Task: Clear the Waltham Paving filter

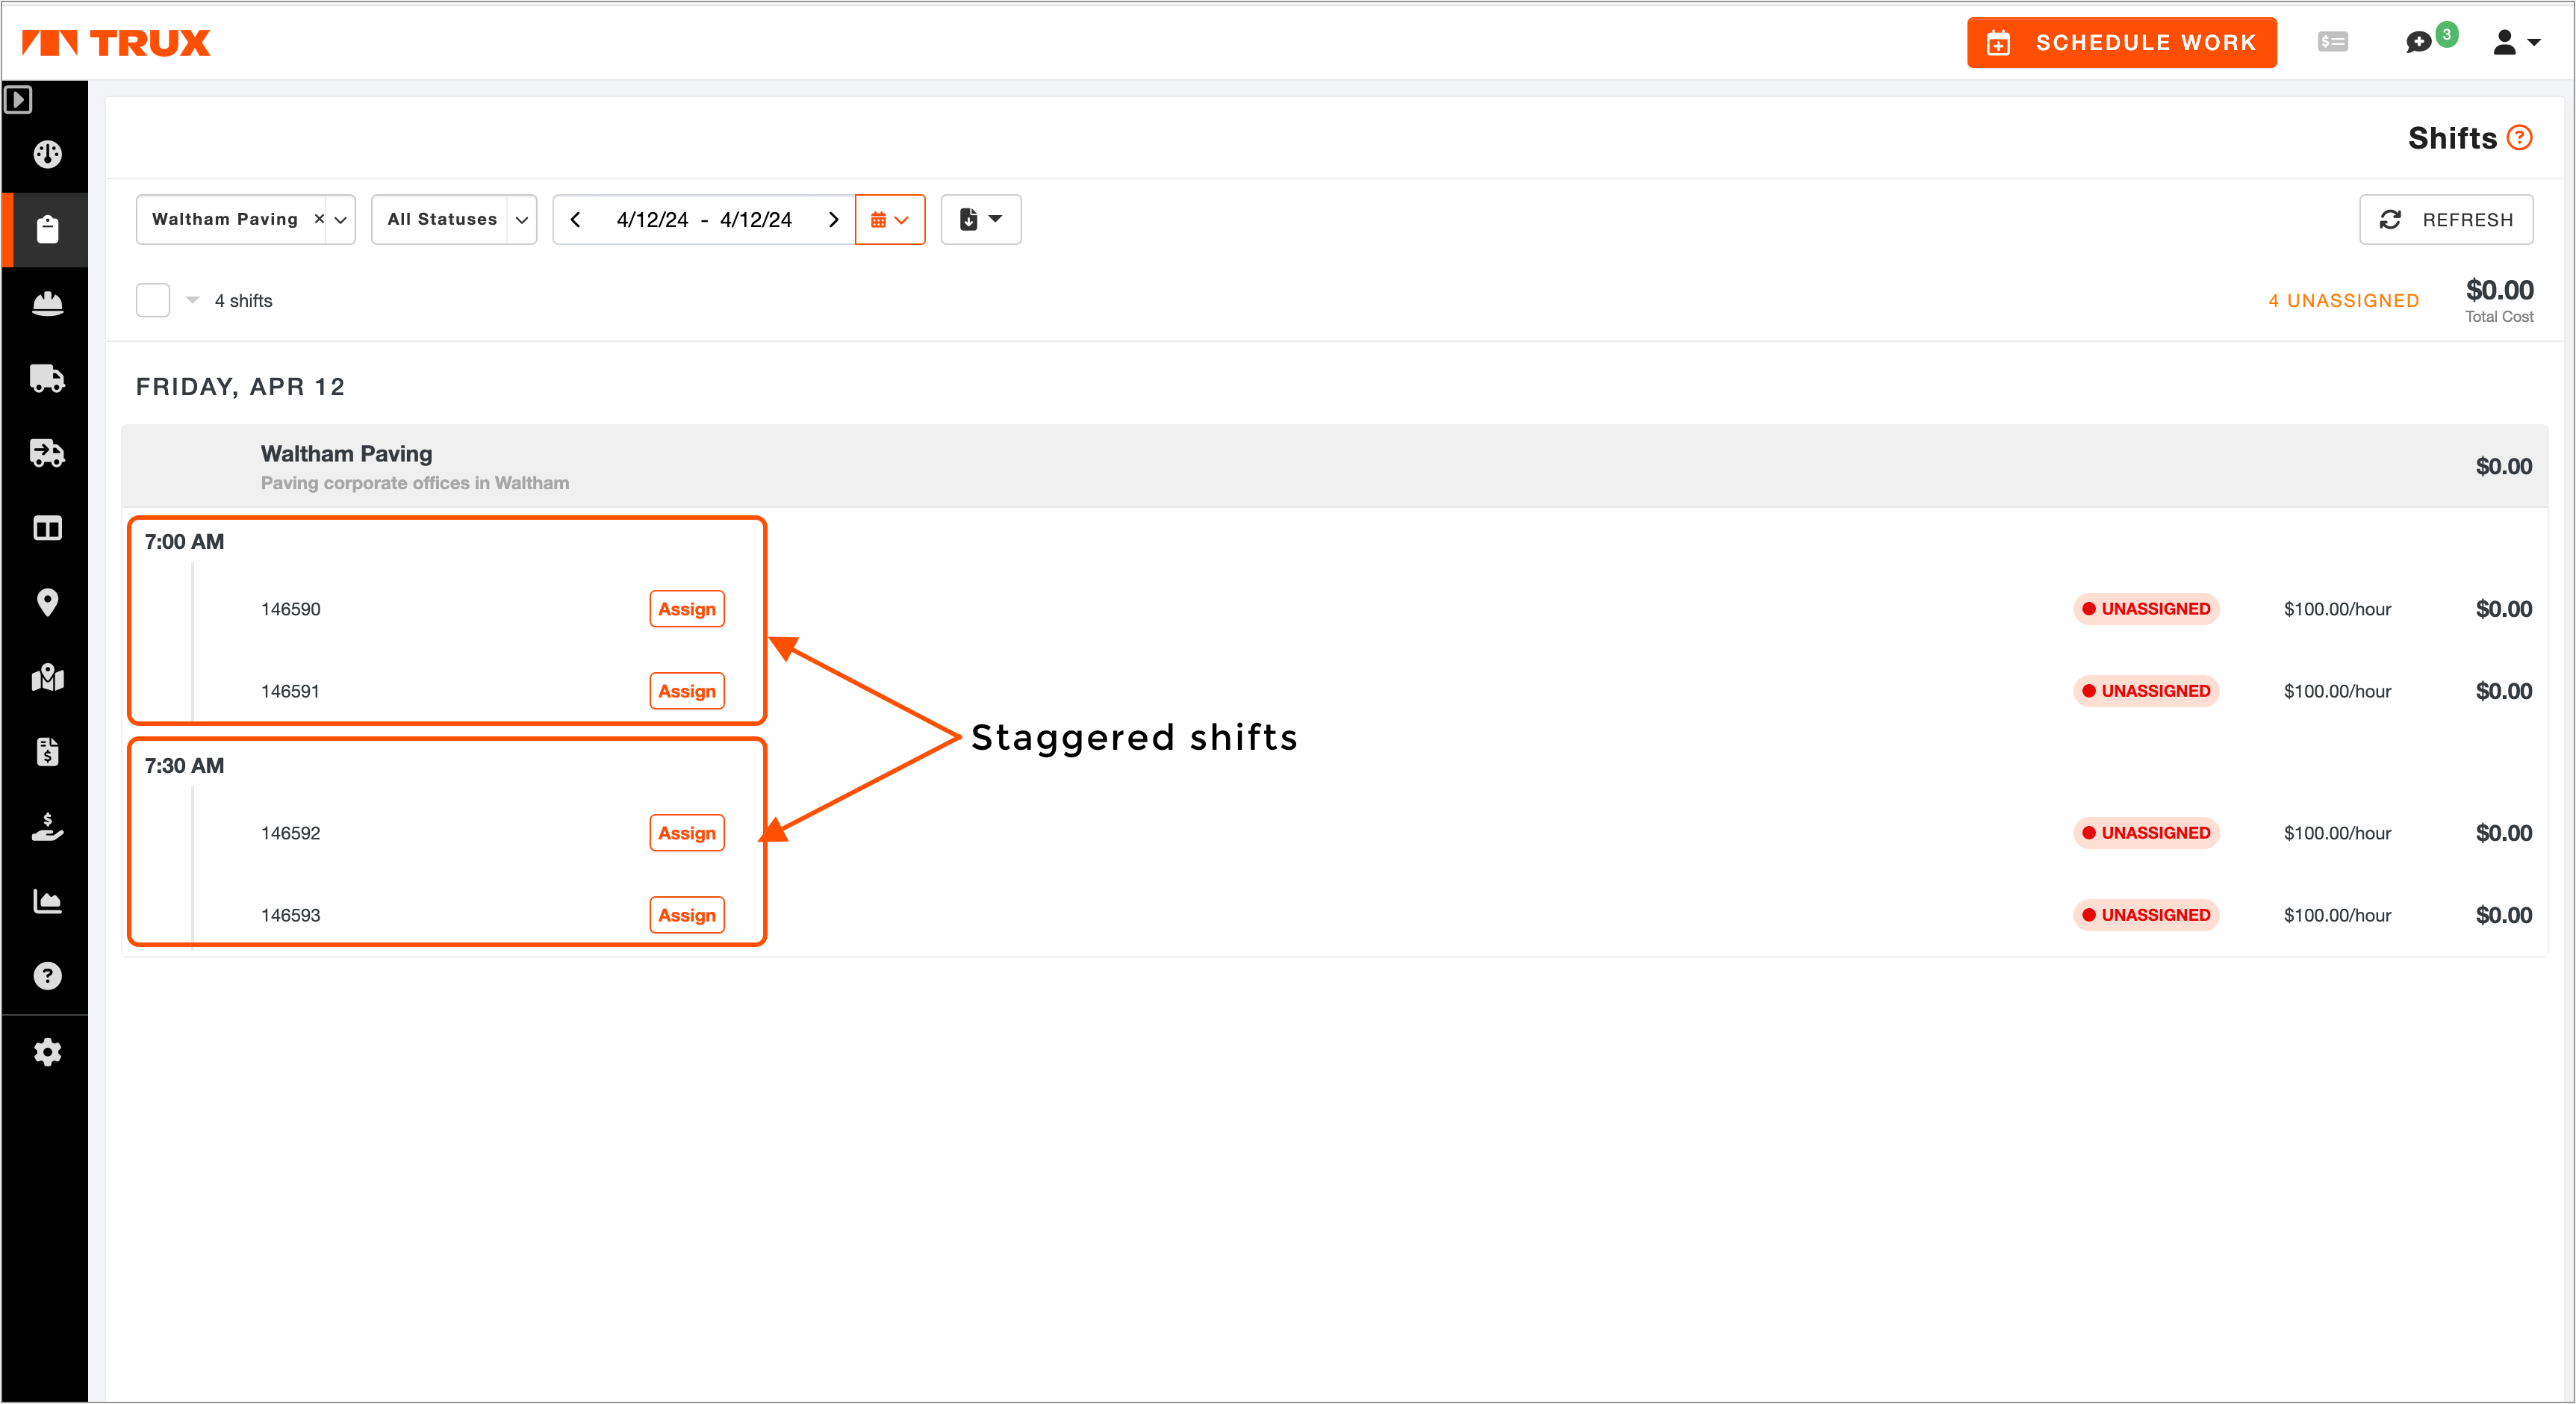Action: [x=319, y=219]
